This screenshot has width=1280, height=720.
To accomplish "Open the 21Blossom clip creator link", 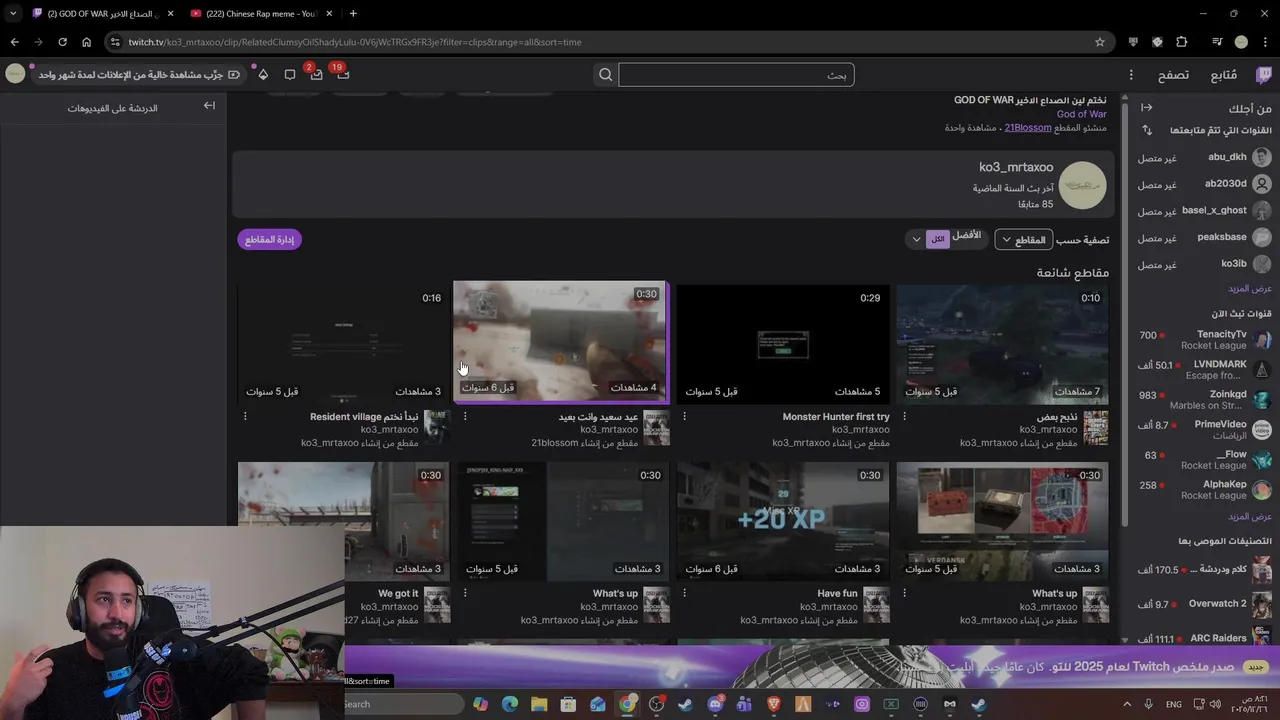I will click(1028, 128).
